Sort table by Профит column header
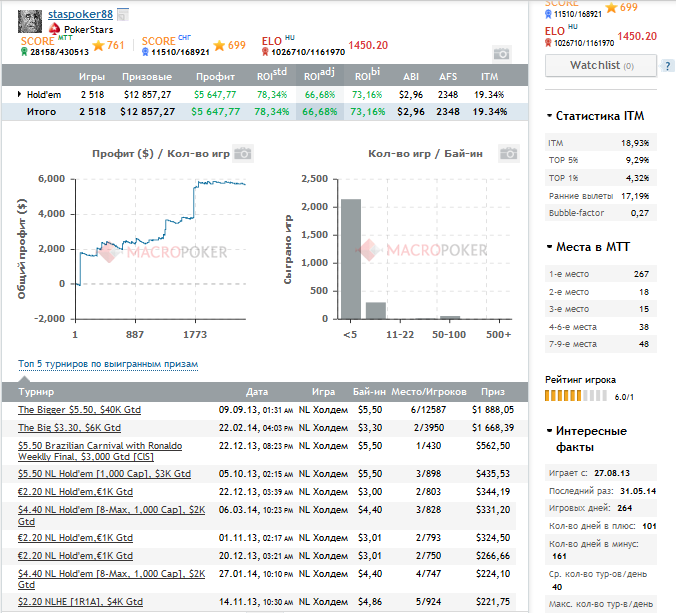This screenshot has height=613, width=676. (215, 76)
